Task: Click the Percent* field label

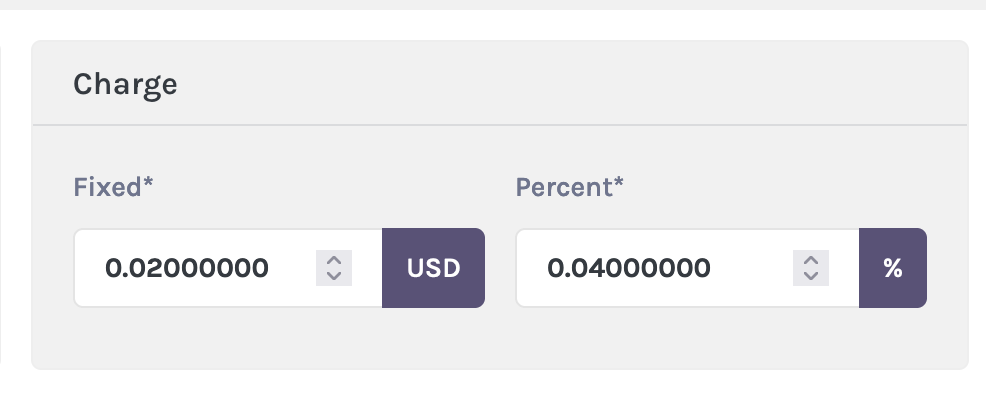Action: tap(563, 187)
